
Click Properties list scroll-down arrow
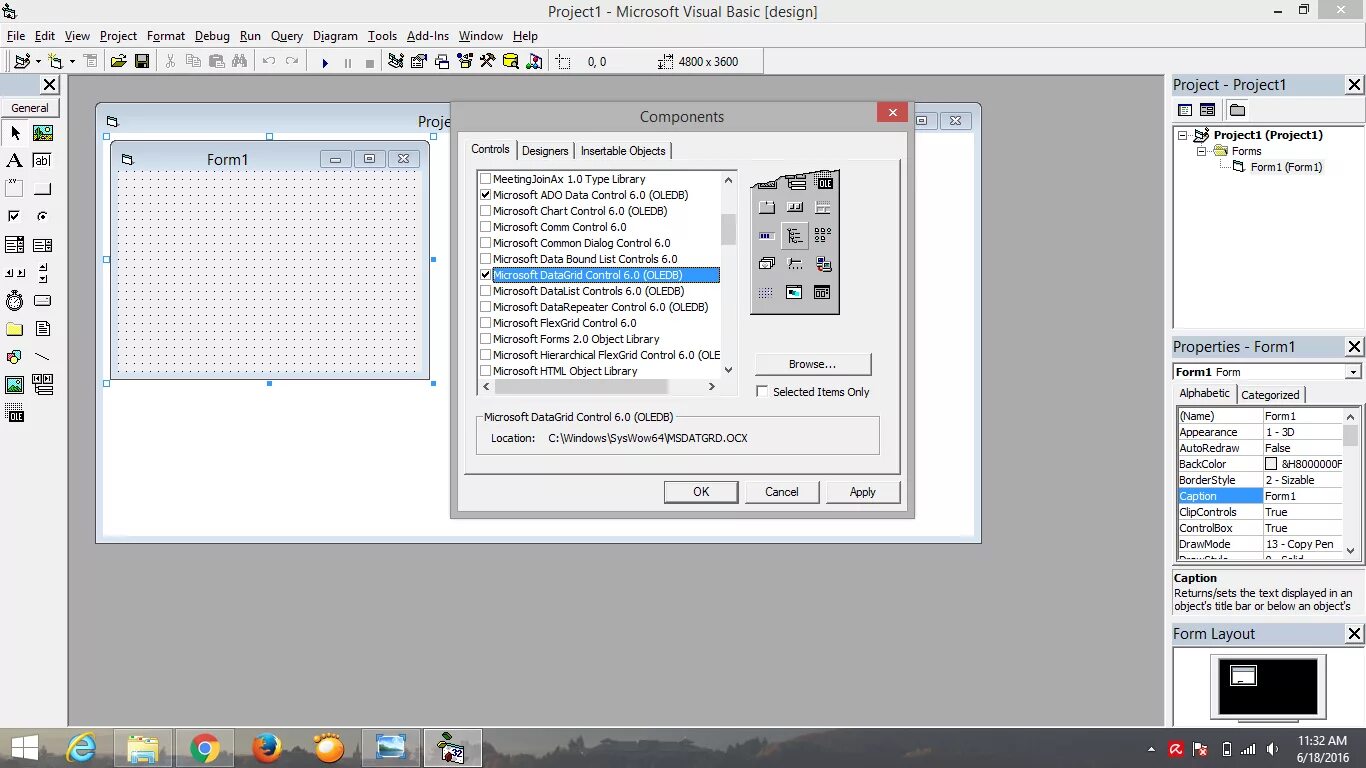(x=1351, y=550)
